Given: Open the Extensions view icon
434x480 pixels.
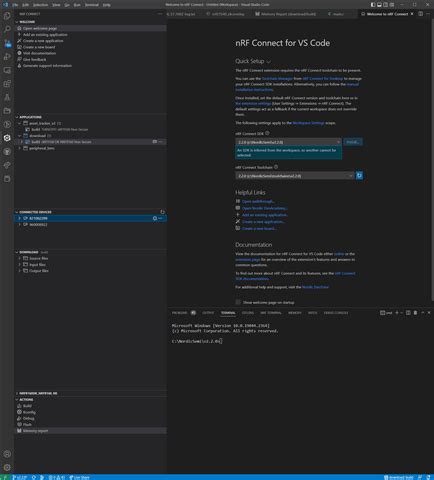Looking at the screenshot, I should [7, 84].
